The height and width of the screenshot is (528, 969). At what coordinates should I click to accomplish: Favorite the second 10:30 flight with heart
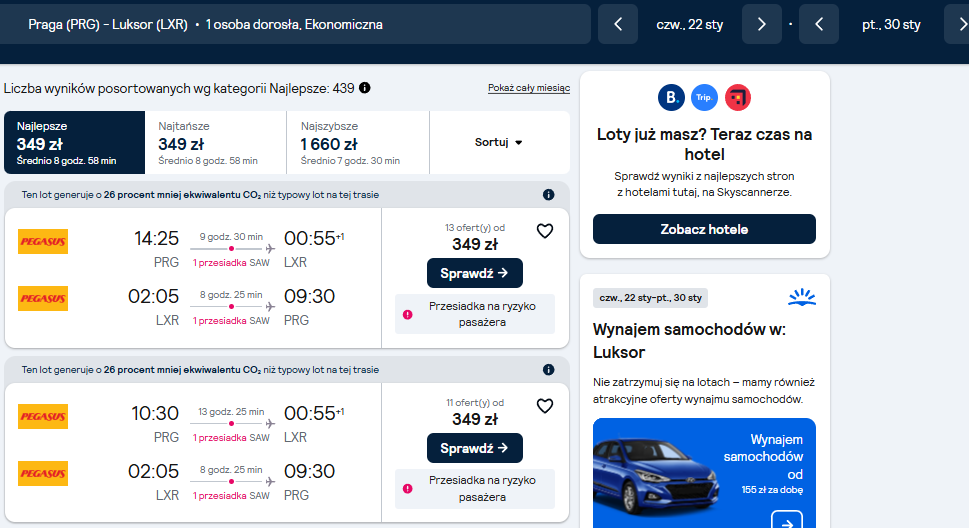(x=544, y=406)
